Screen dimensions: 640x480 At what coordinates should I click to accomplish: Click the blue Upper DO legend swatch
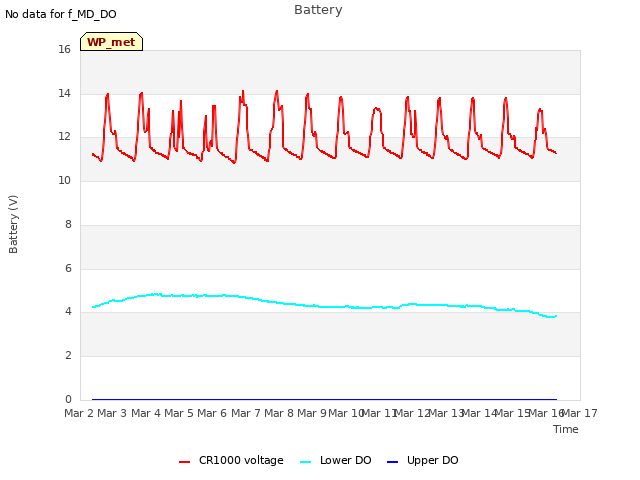tap(392, 462)
